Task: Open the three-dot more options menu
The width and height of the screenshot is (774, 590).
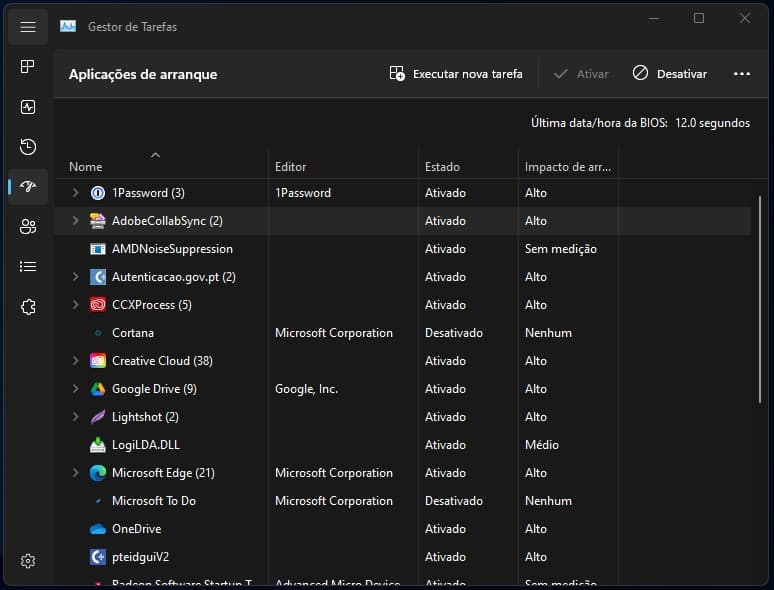Action: pos(742,74)
